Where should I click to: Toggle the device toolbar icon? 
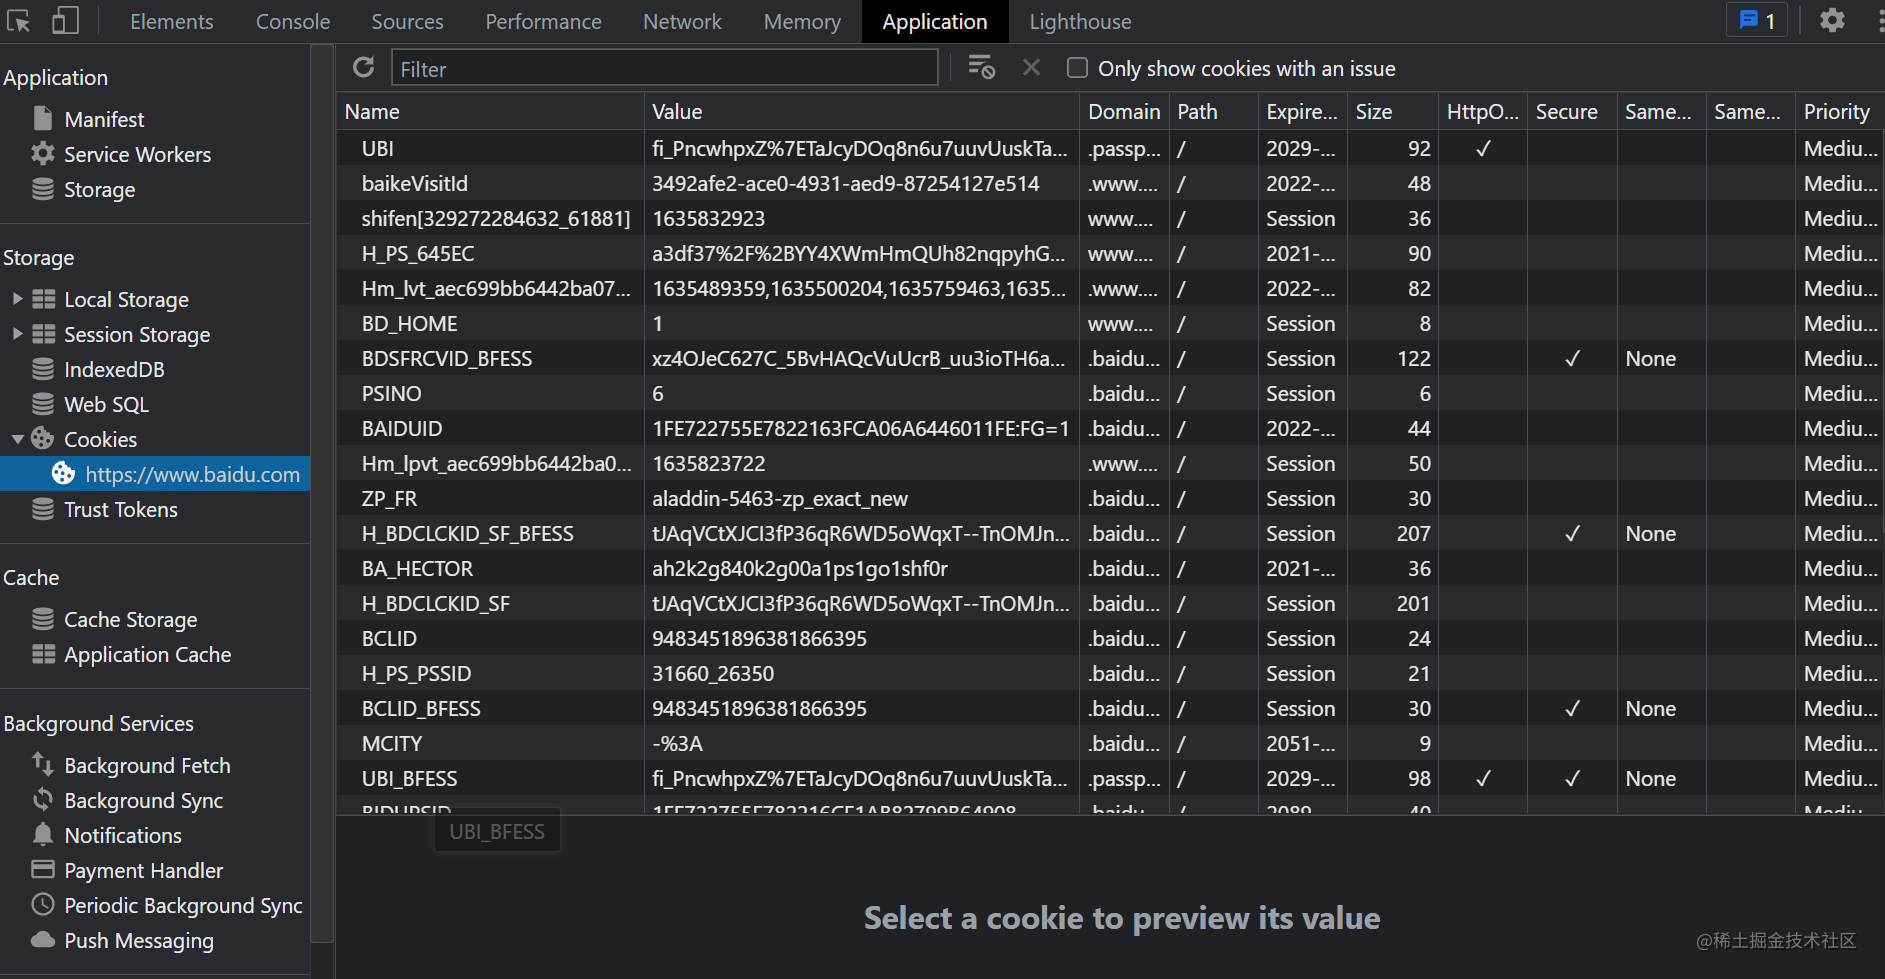[x=65, y=20]
